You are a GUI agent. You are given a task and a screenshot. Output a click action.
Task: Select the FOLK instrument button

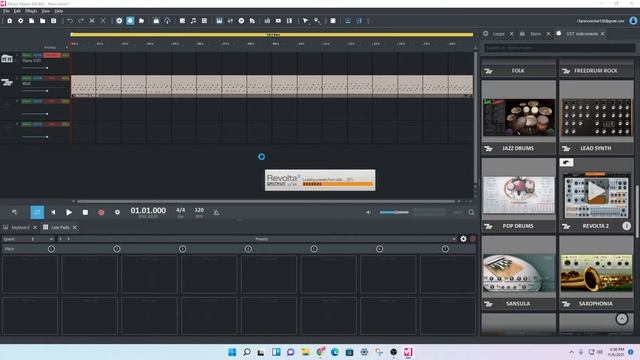pos(518,71)
